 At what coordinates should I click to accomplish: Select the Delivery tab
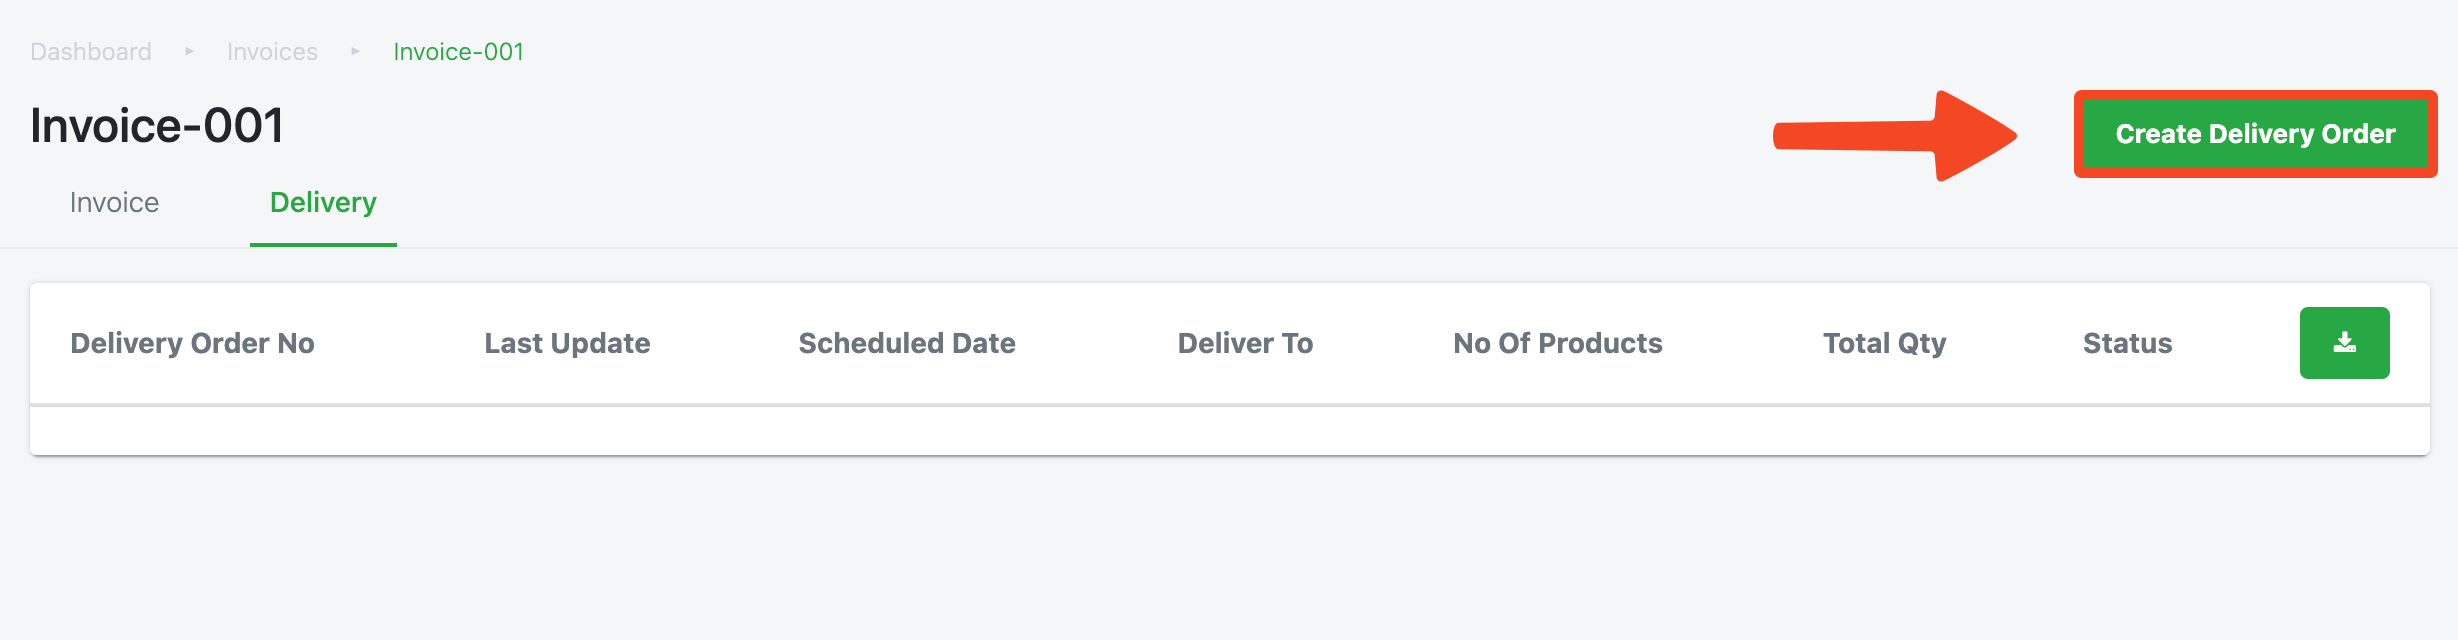(x=323, y=203)
